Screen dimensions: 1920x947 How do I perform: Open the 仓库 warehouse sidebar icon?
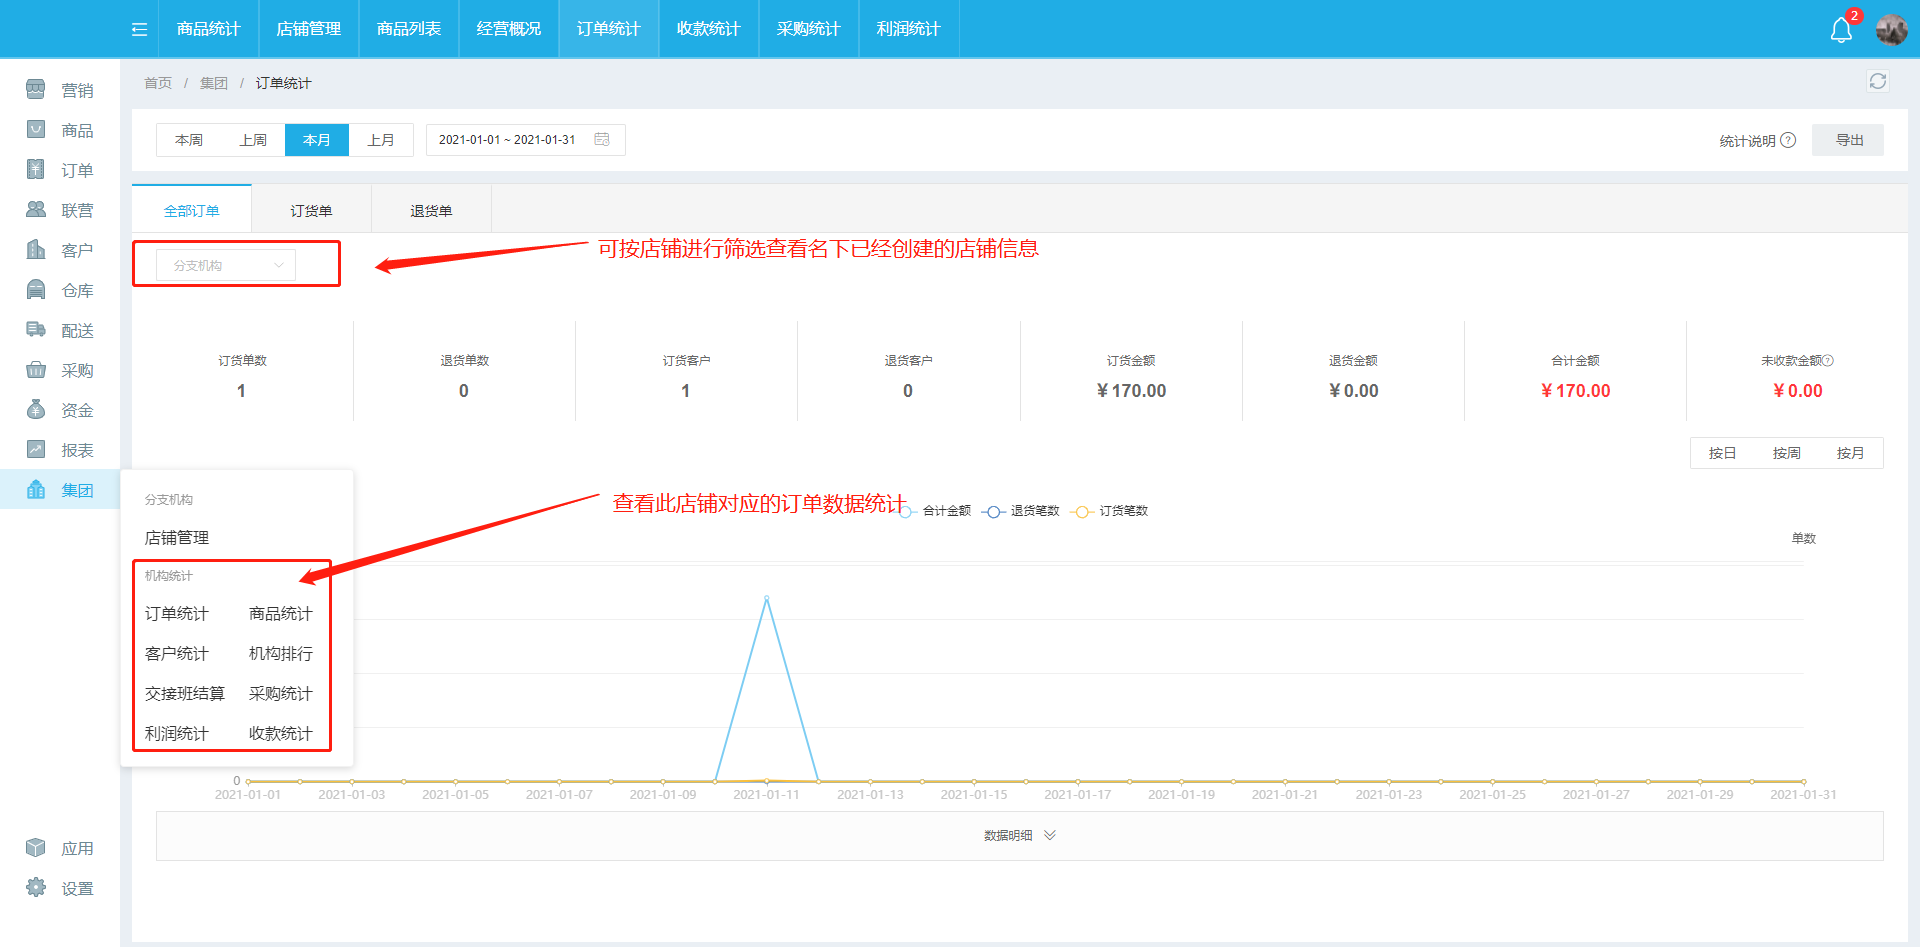[36, 290]
